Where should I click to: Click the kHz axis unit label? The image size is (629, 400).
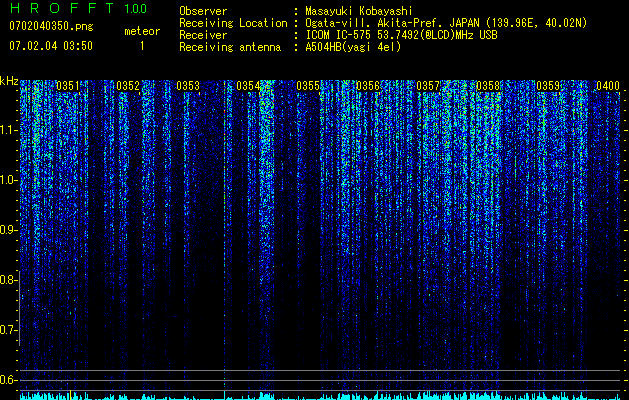coord(9,81)
